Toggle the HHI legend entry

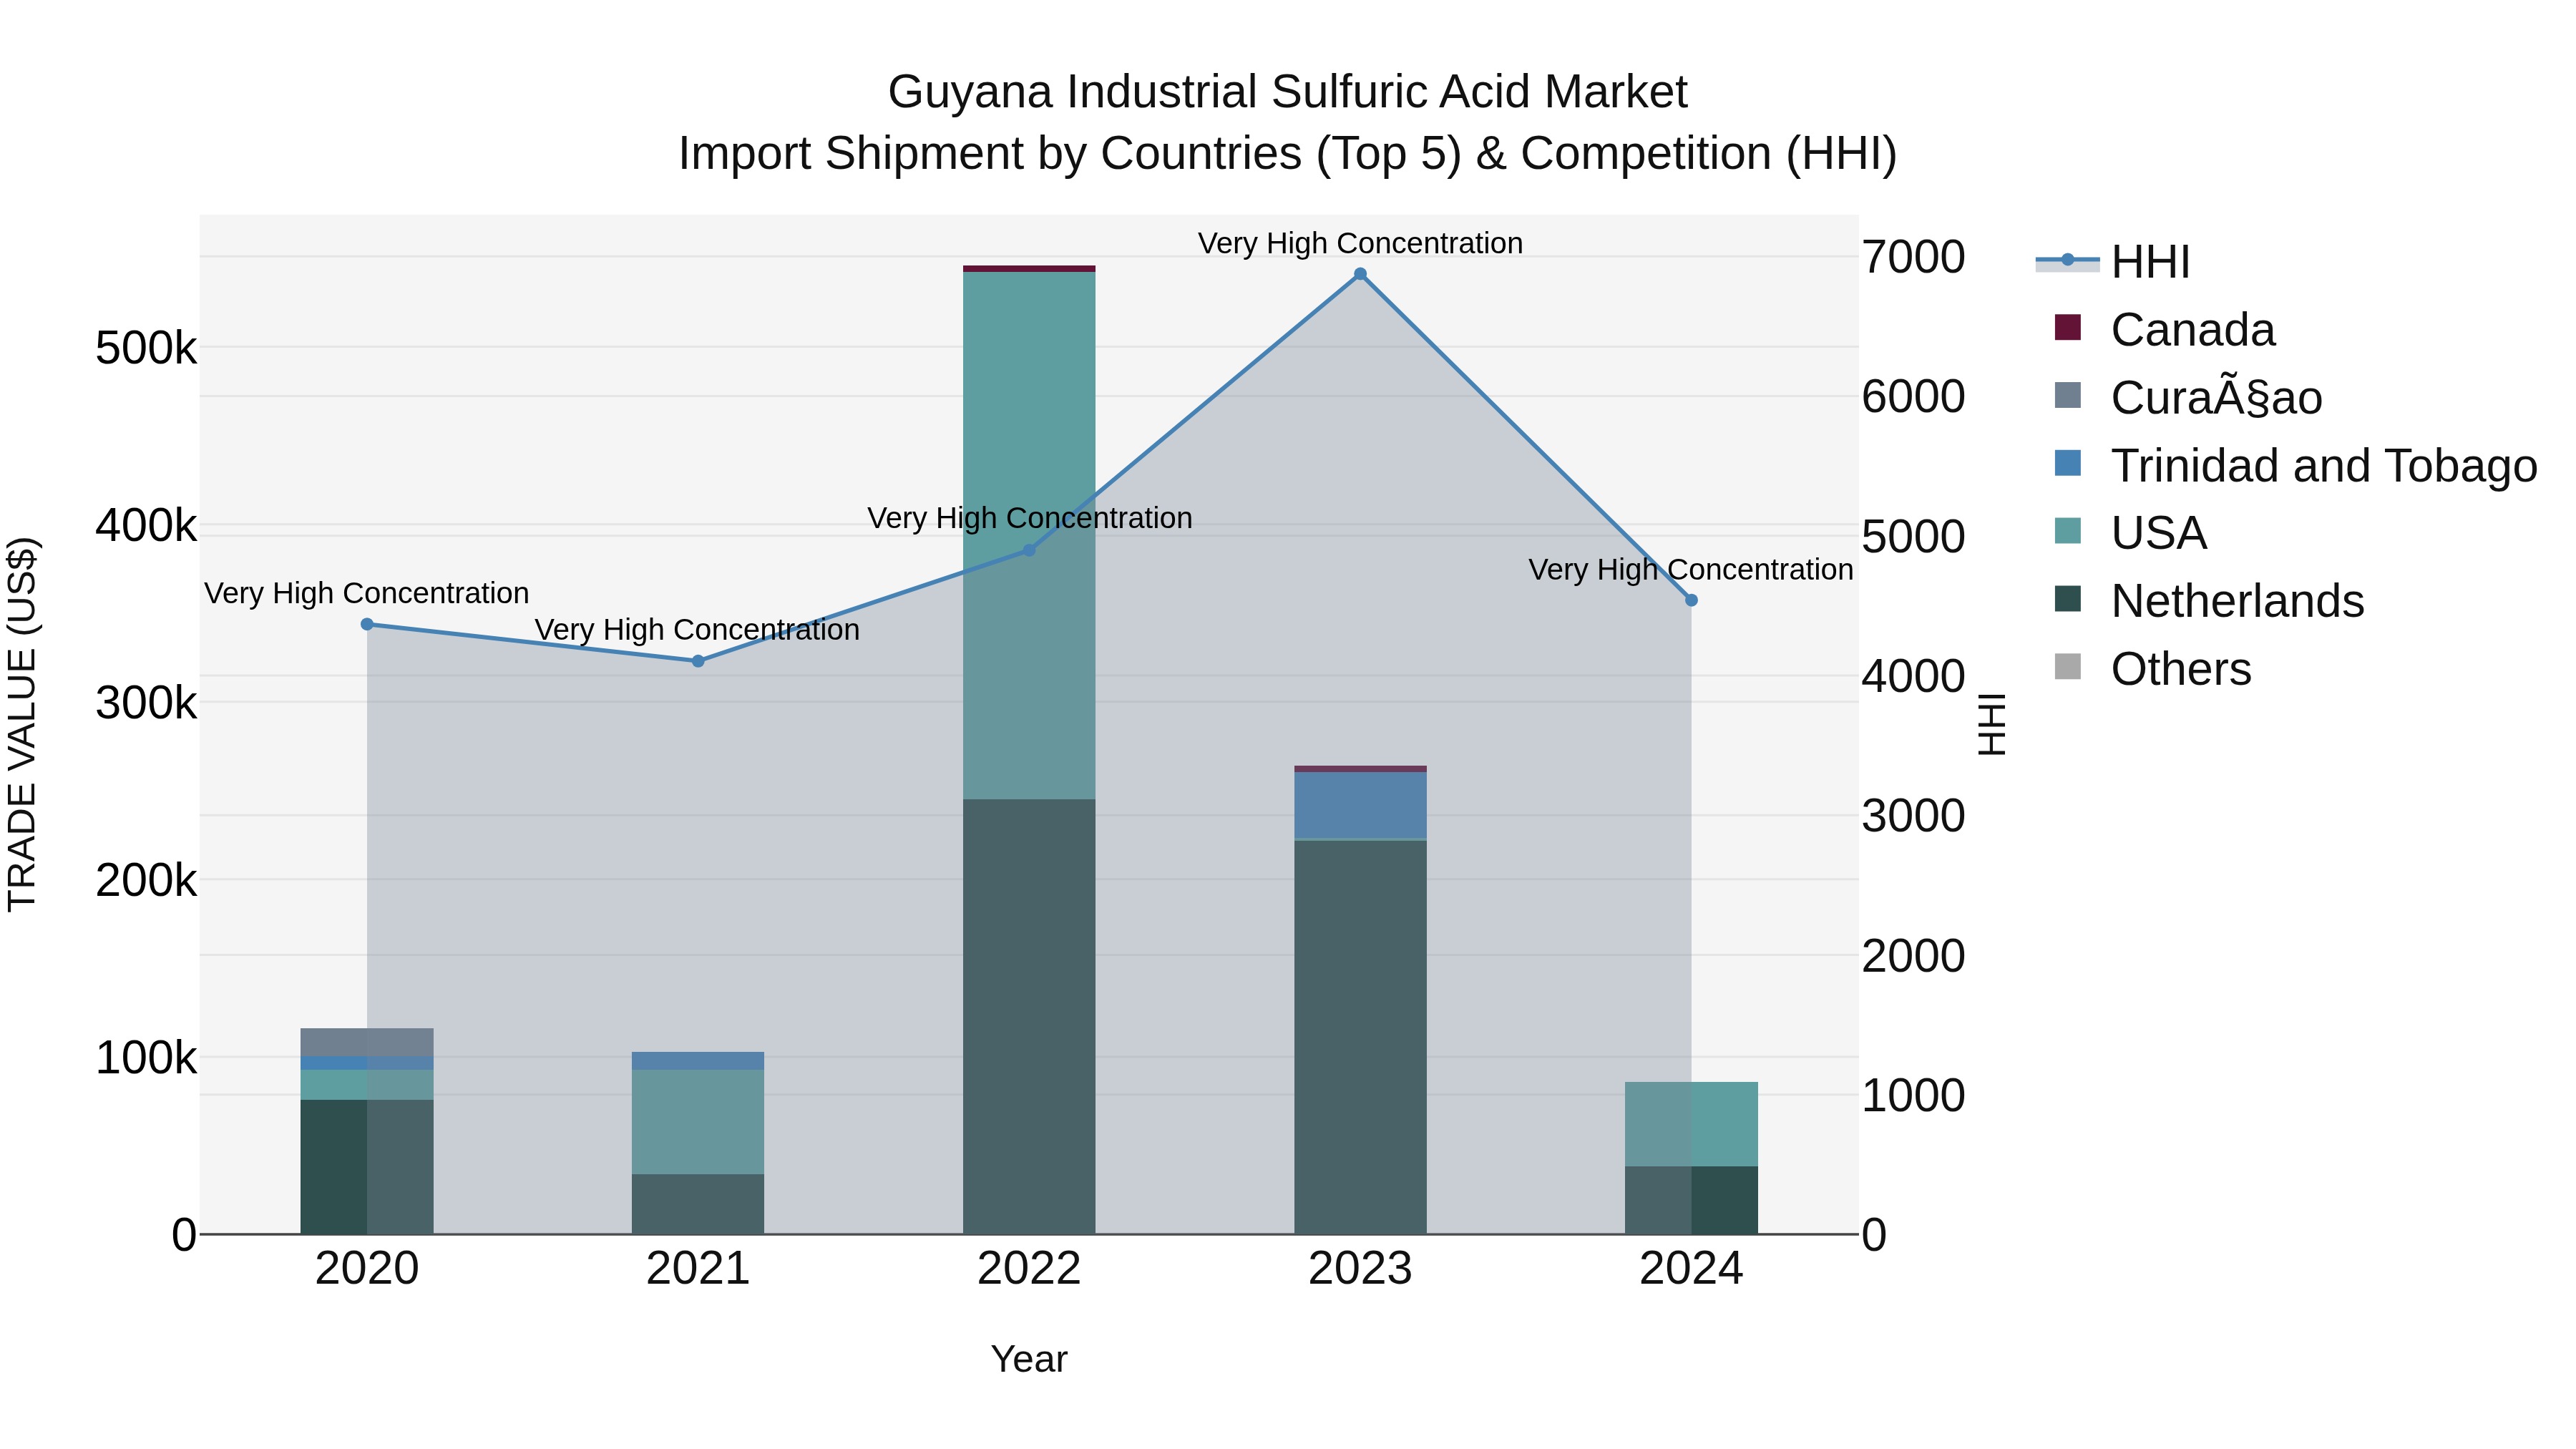[2112, 262]
